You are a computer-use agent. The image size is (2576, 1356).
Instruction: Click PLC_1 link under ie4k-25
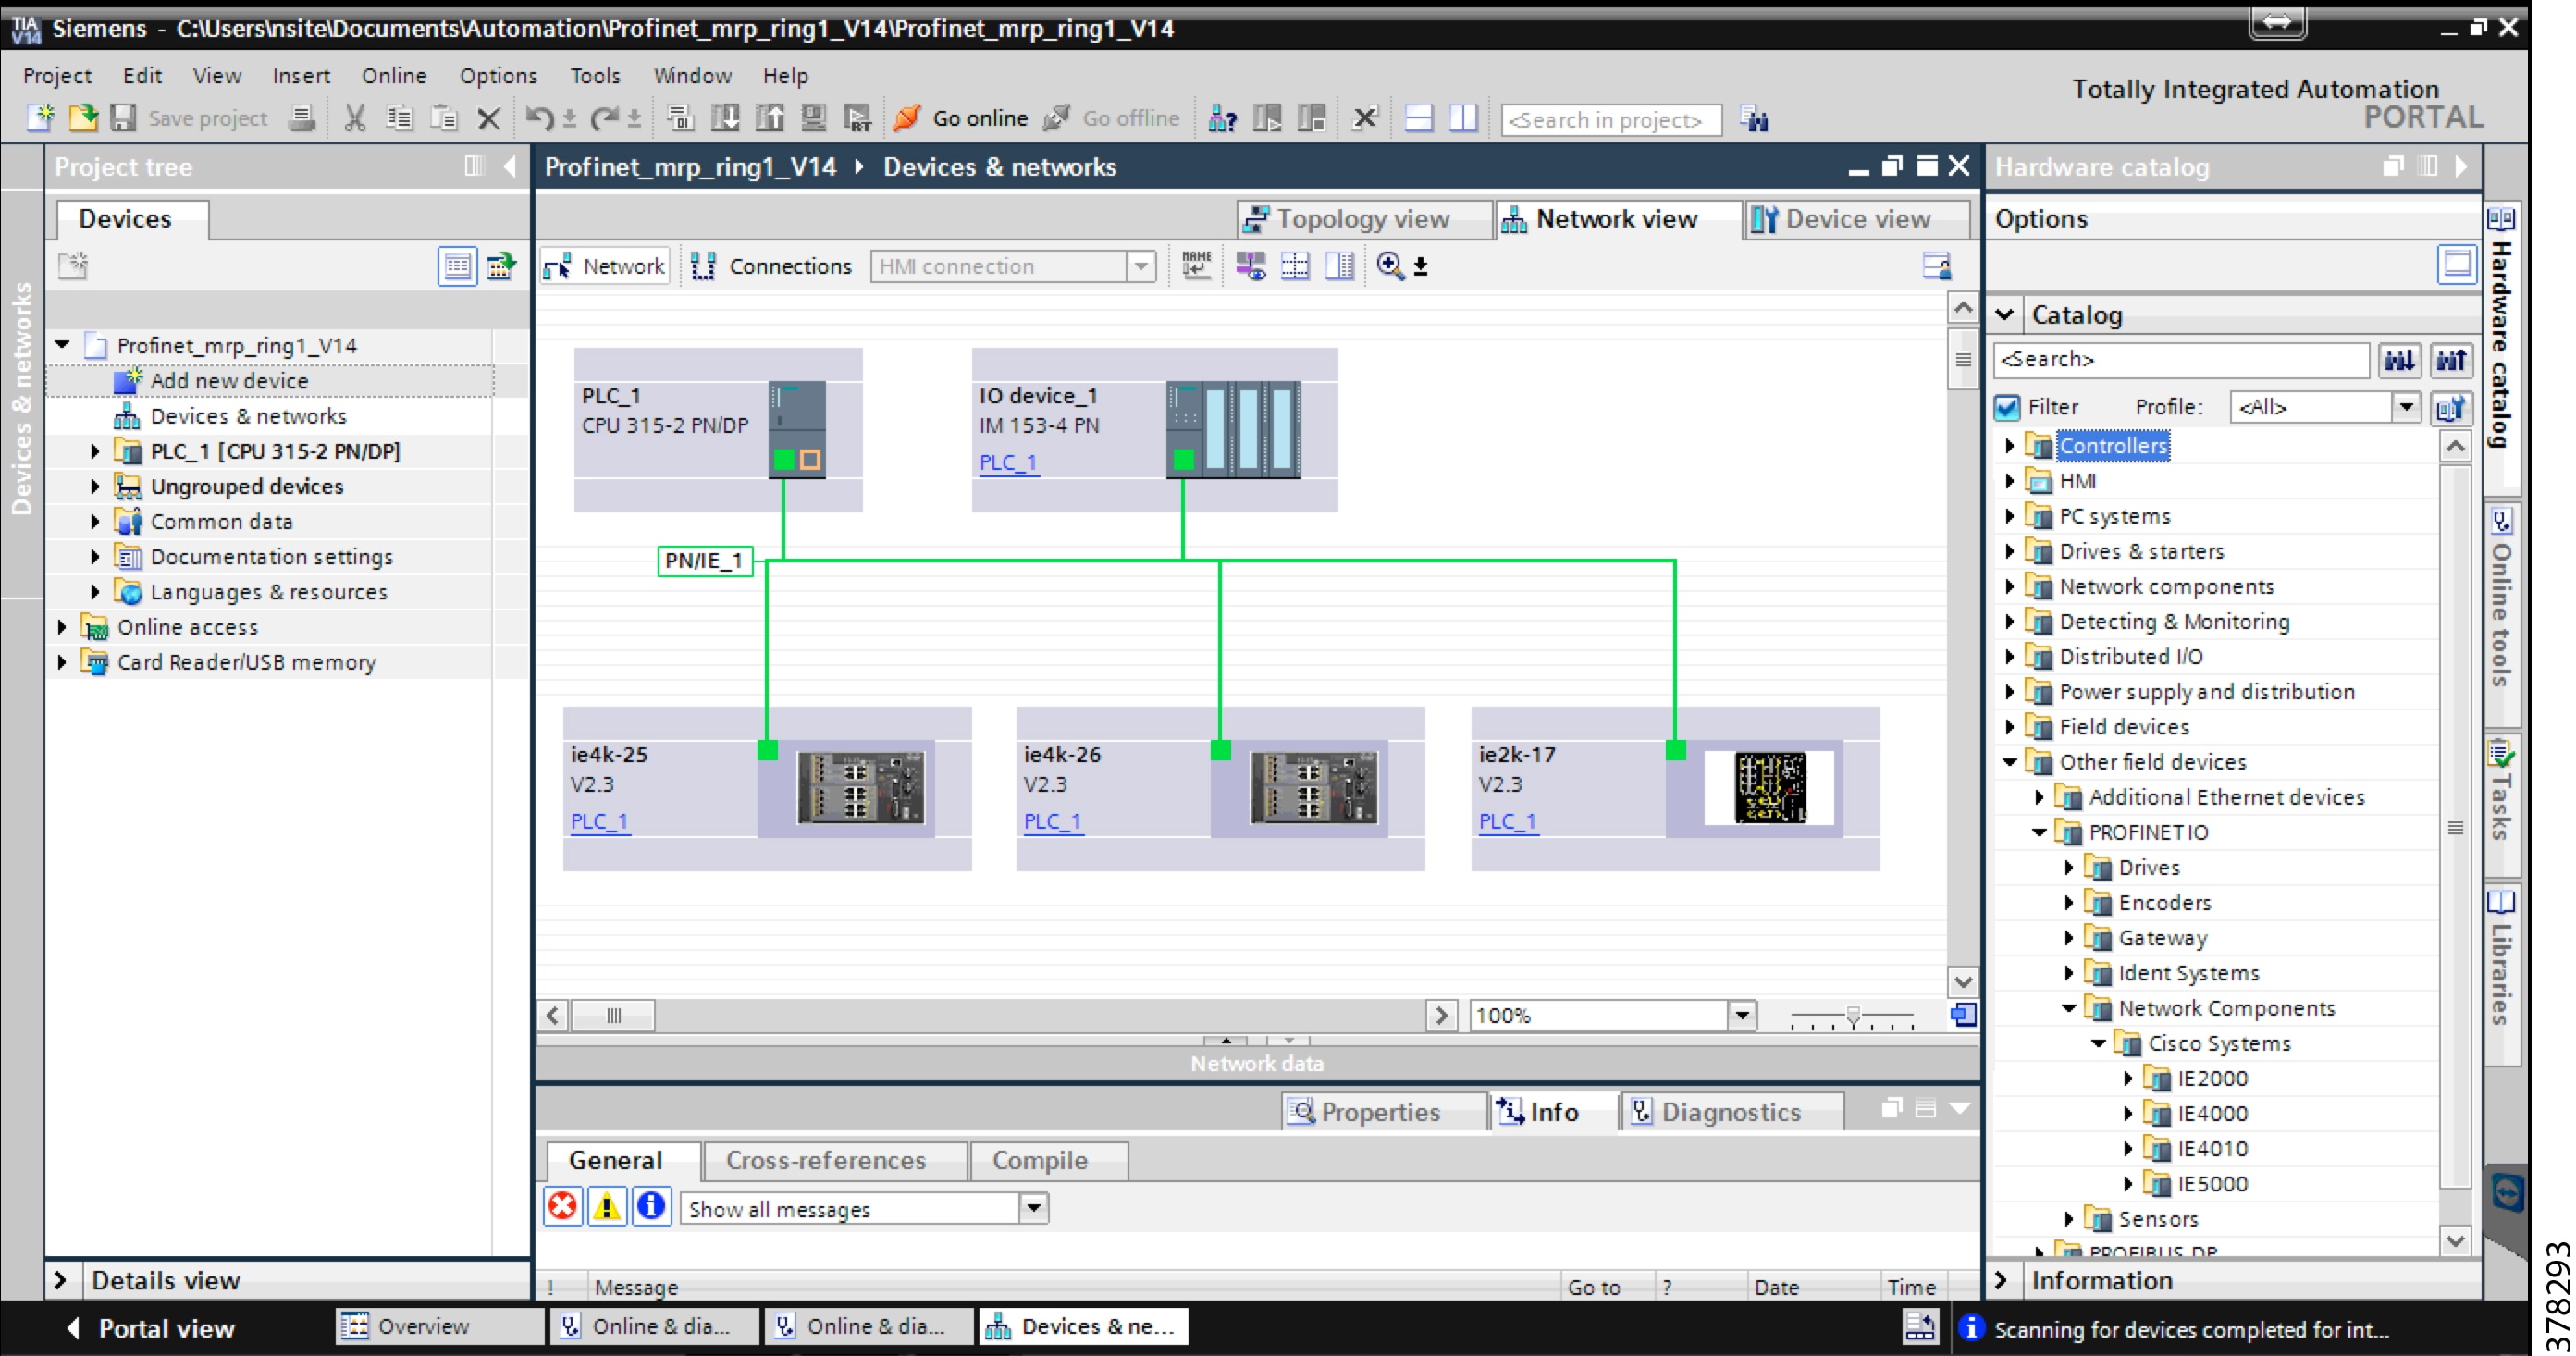599,821
